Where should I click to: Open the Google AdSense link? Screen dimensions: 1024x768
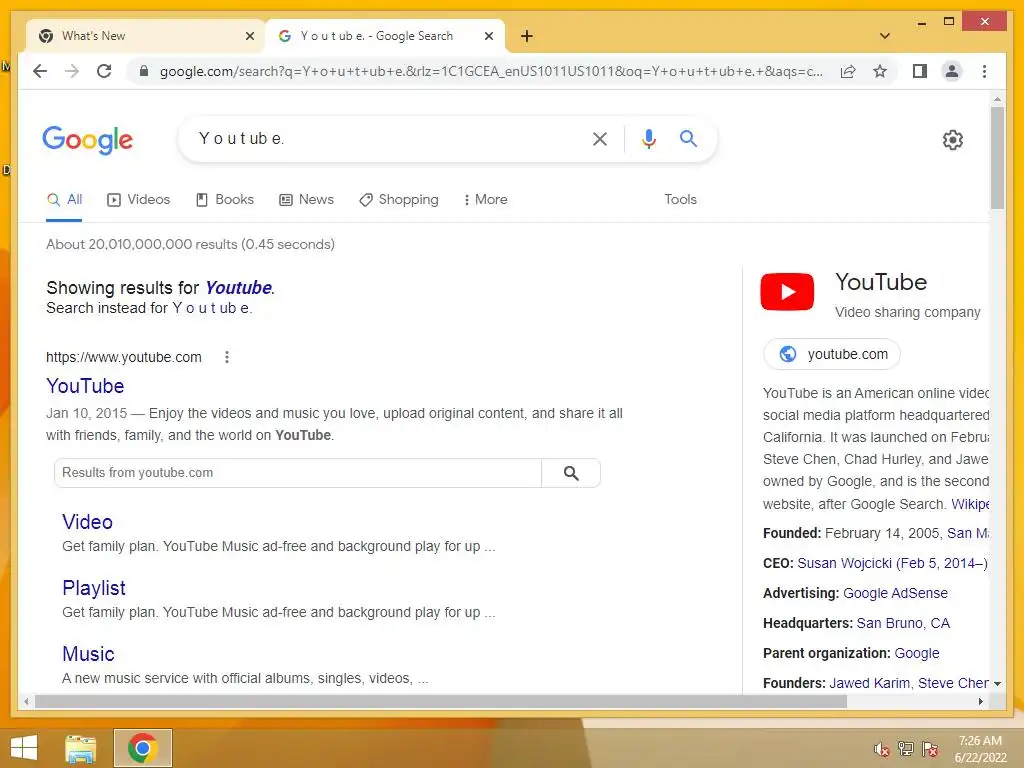pos(895,593)
